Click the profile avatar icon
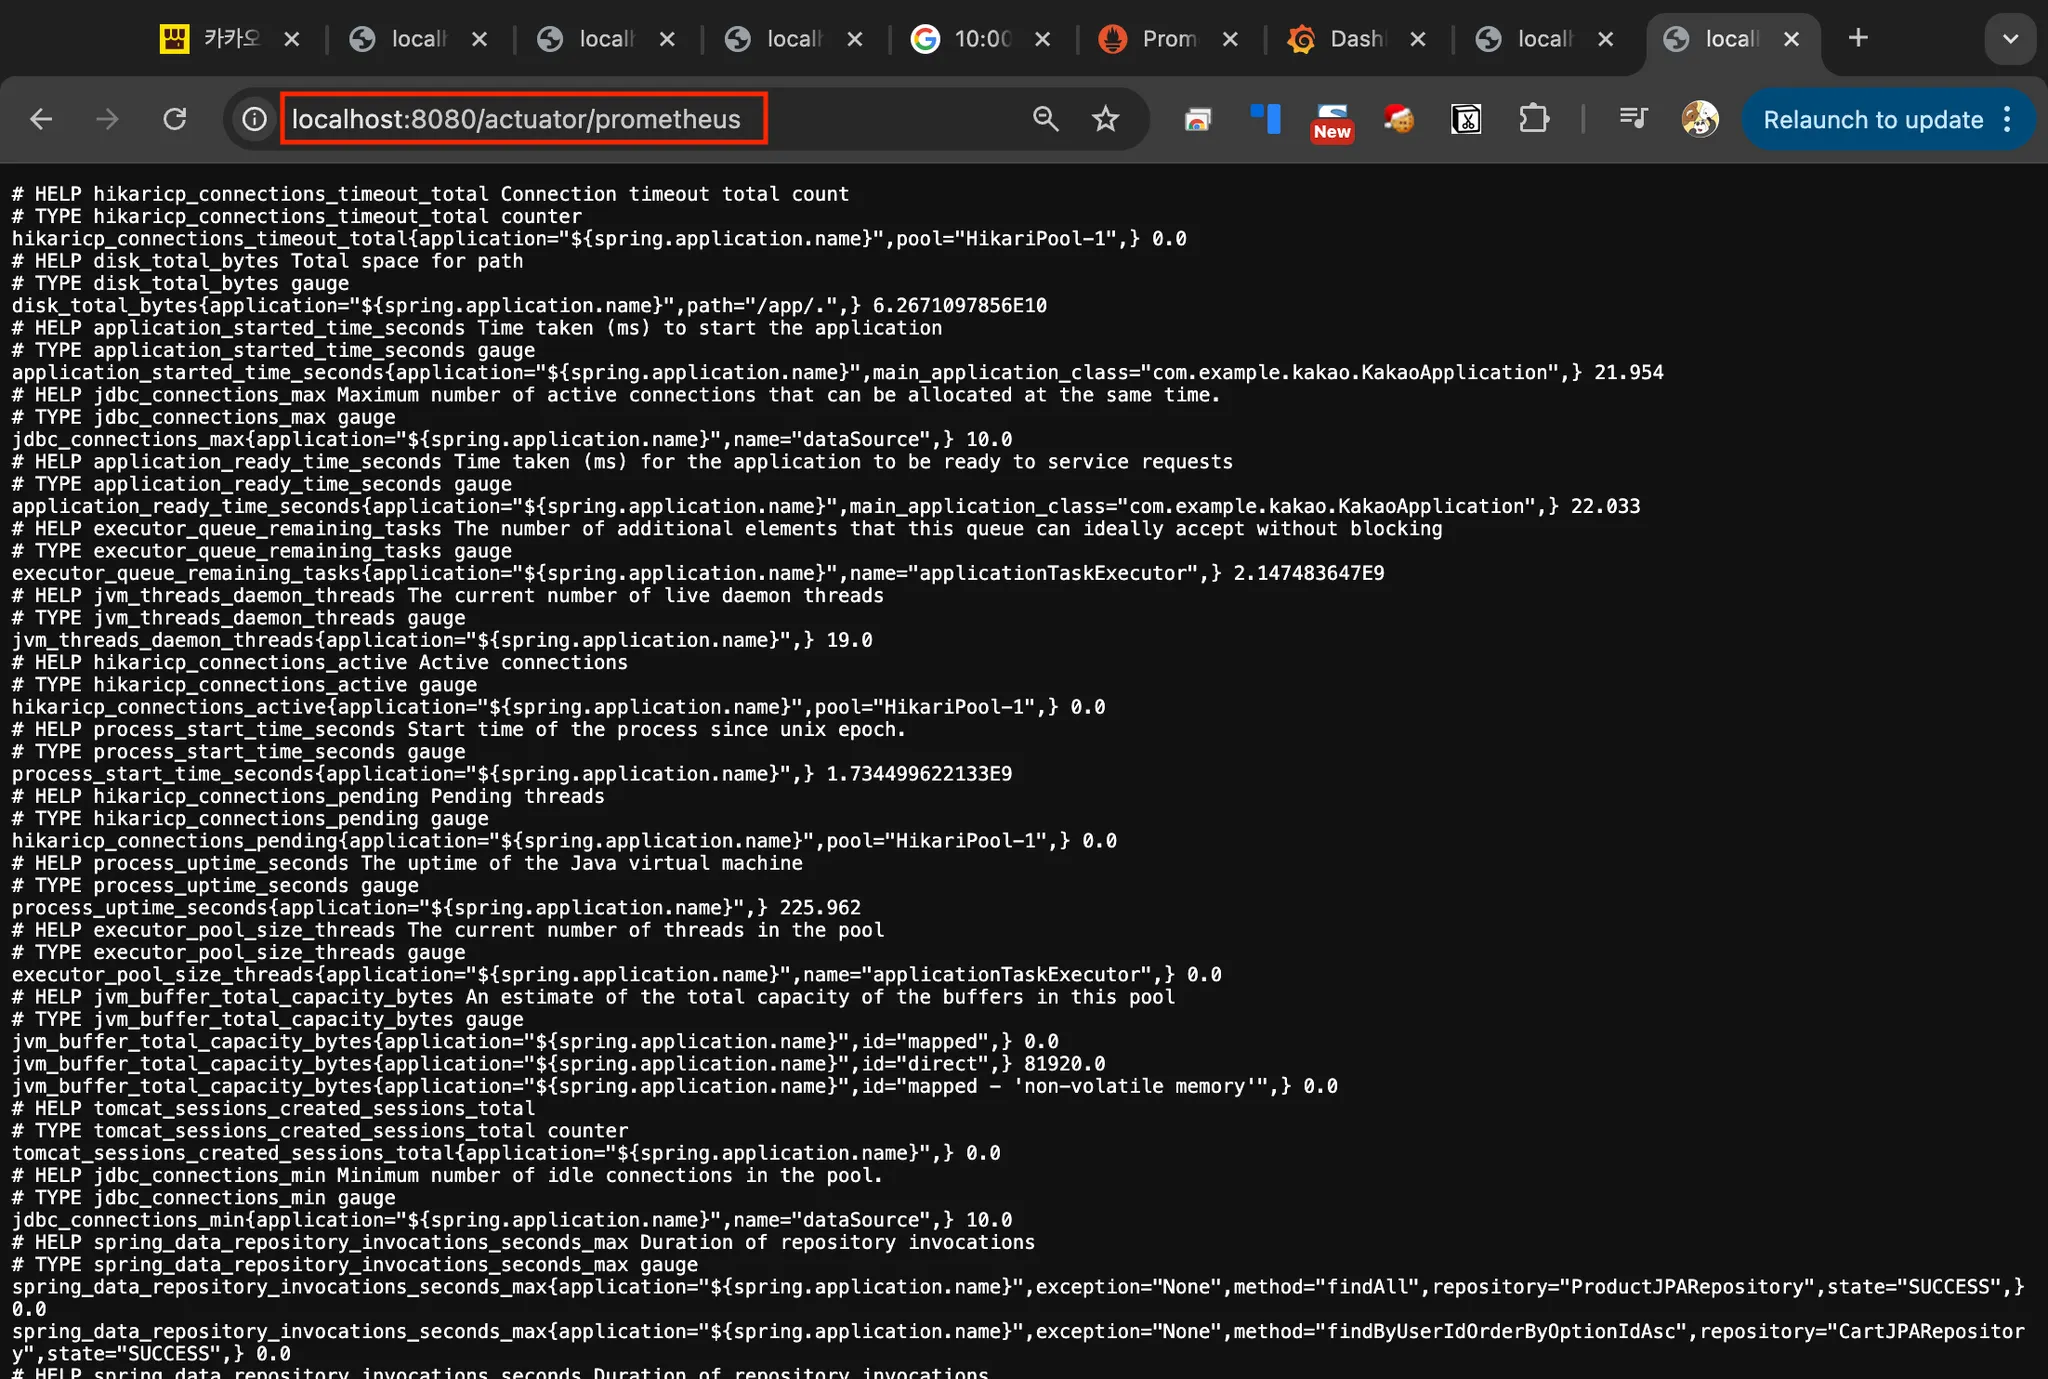Screen dimensions: 2048x1379 (1699, 119)
